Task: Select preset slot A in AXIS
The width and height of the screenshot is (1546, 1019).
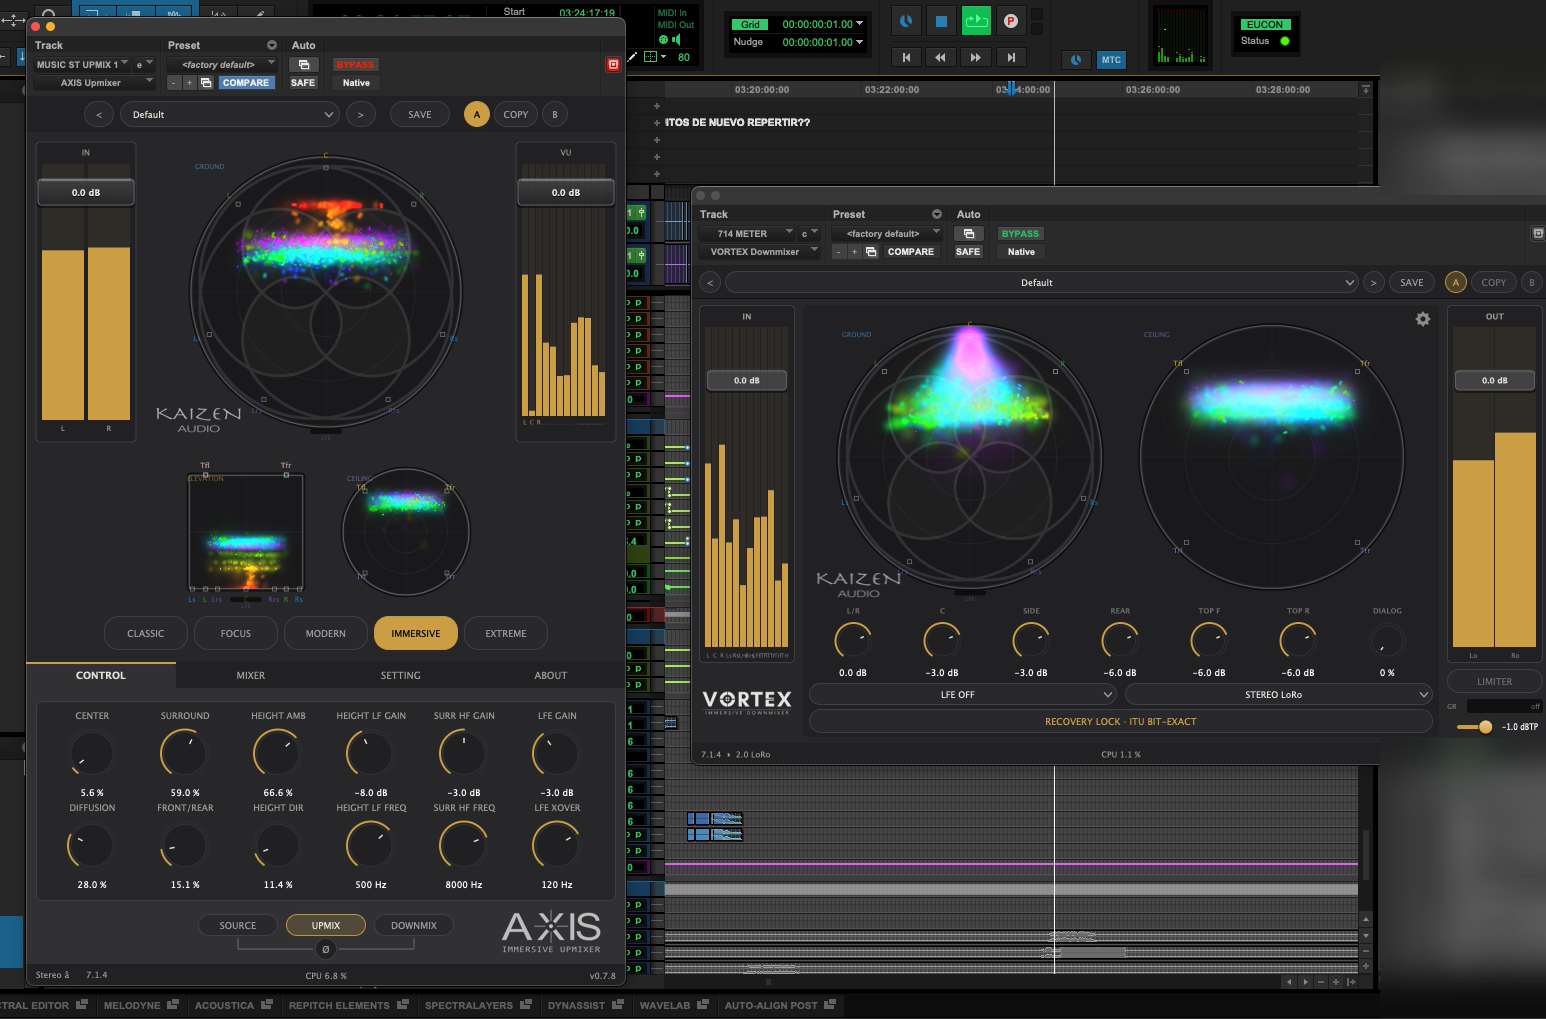Action: point(477,114)
